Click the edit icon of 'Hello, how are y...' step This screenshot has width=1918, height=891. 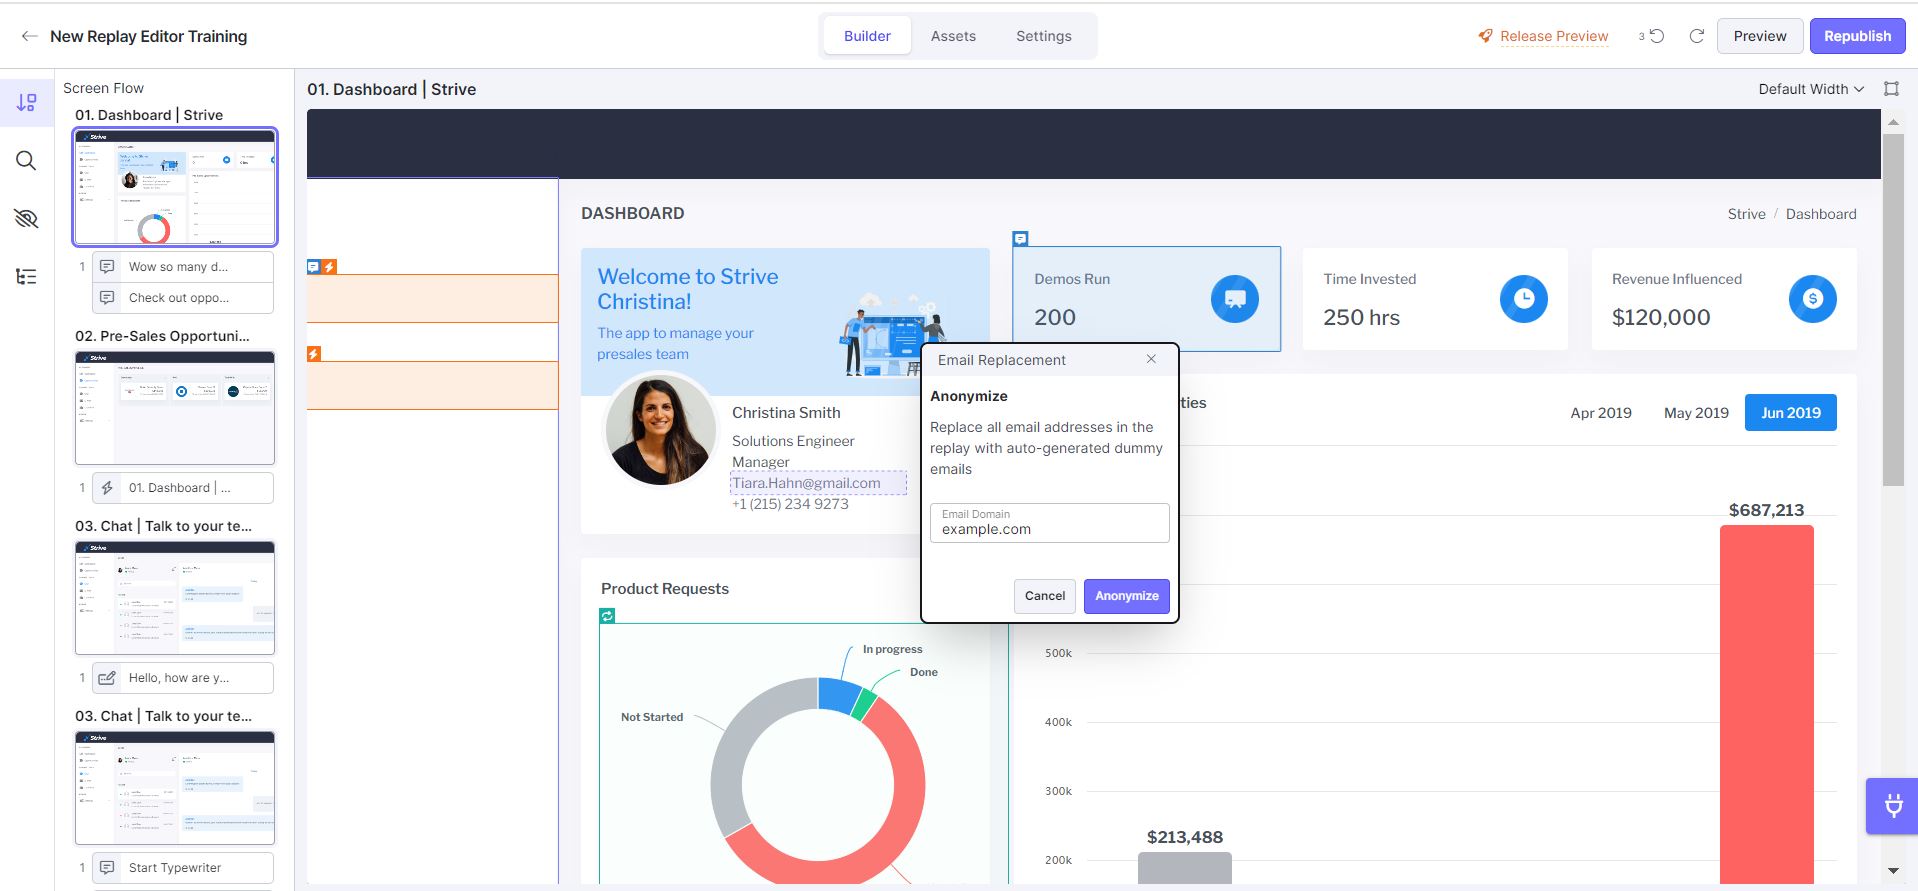click(107, 678)
